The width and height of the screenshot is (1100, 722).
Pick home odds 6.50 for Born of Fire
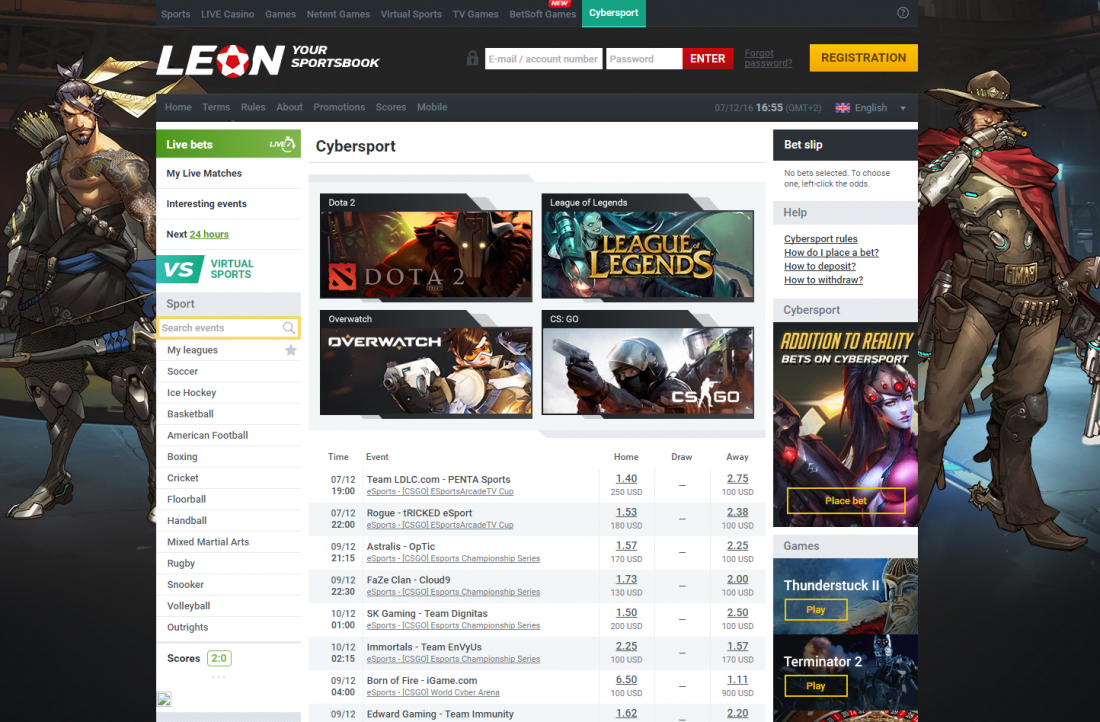[x=626, y=680]
